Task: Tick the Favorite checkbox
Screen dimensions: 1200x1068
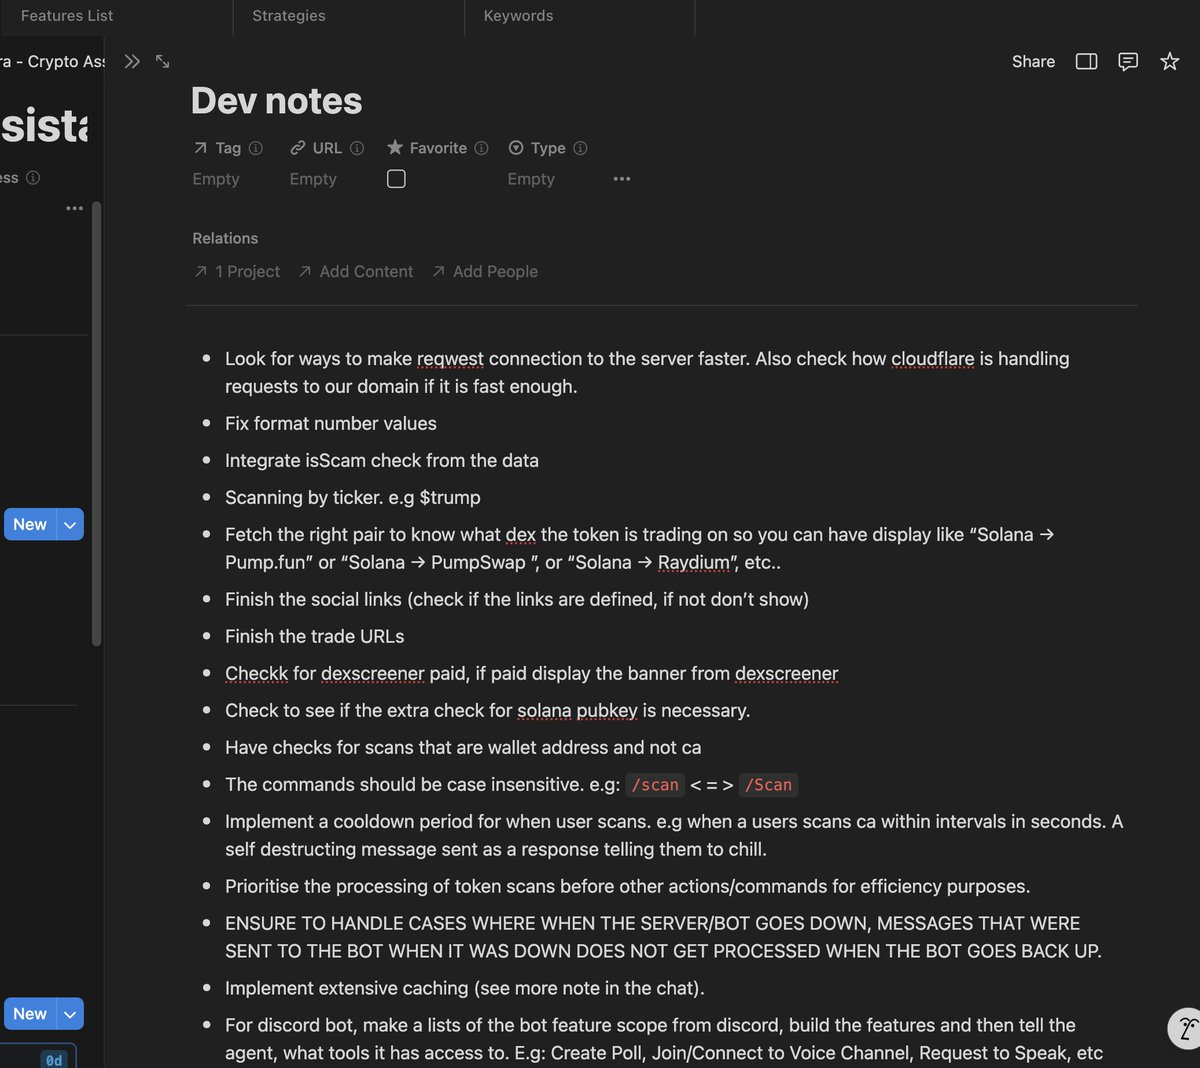Action: [x=396, y=179]
